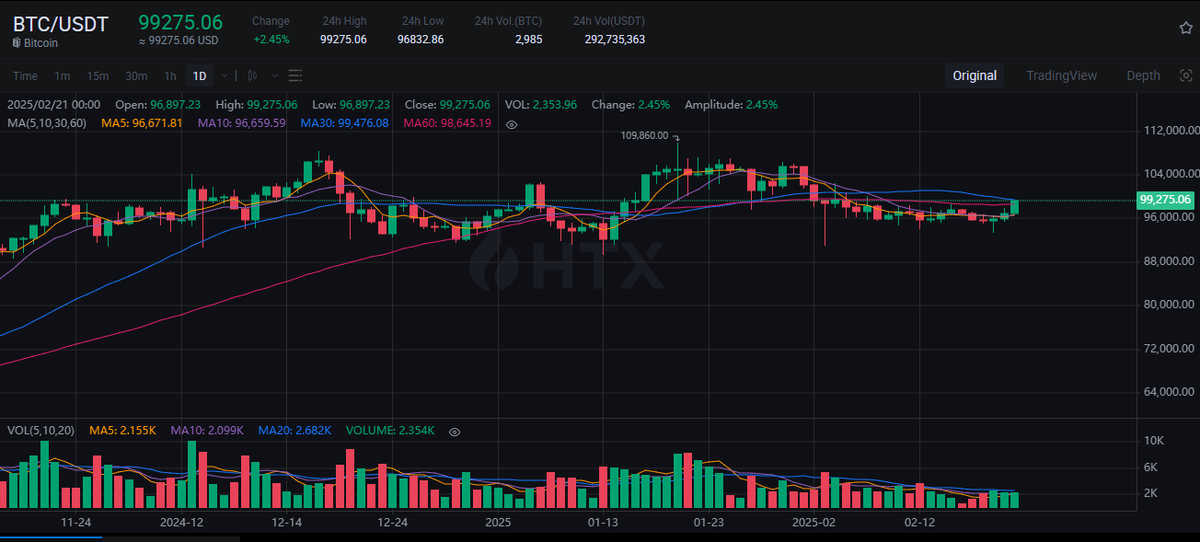Click the 2025/02/21 00:00 candle date
The height and width of the screenshot is (542, 1200).
pos(53,104)
